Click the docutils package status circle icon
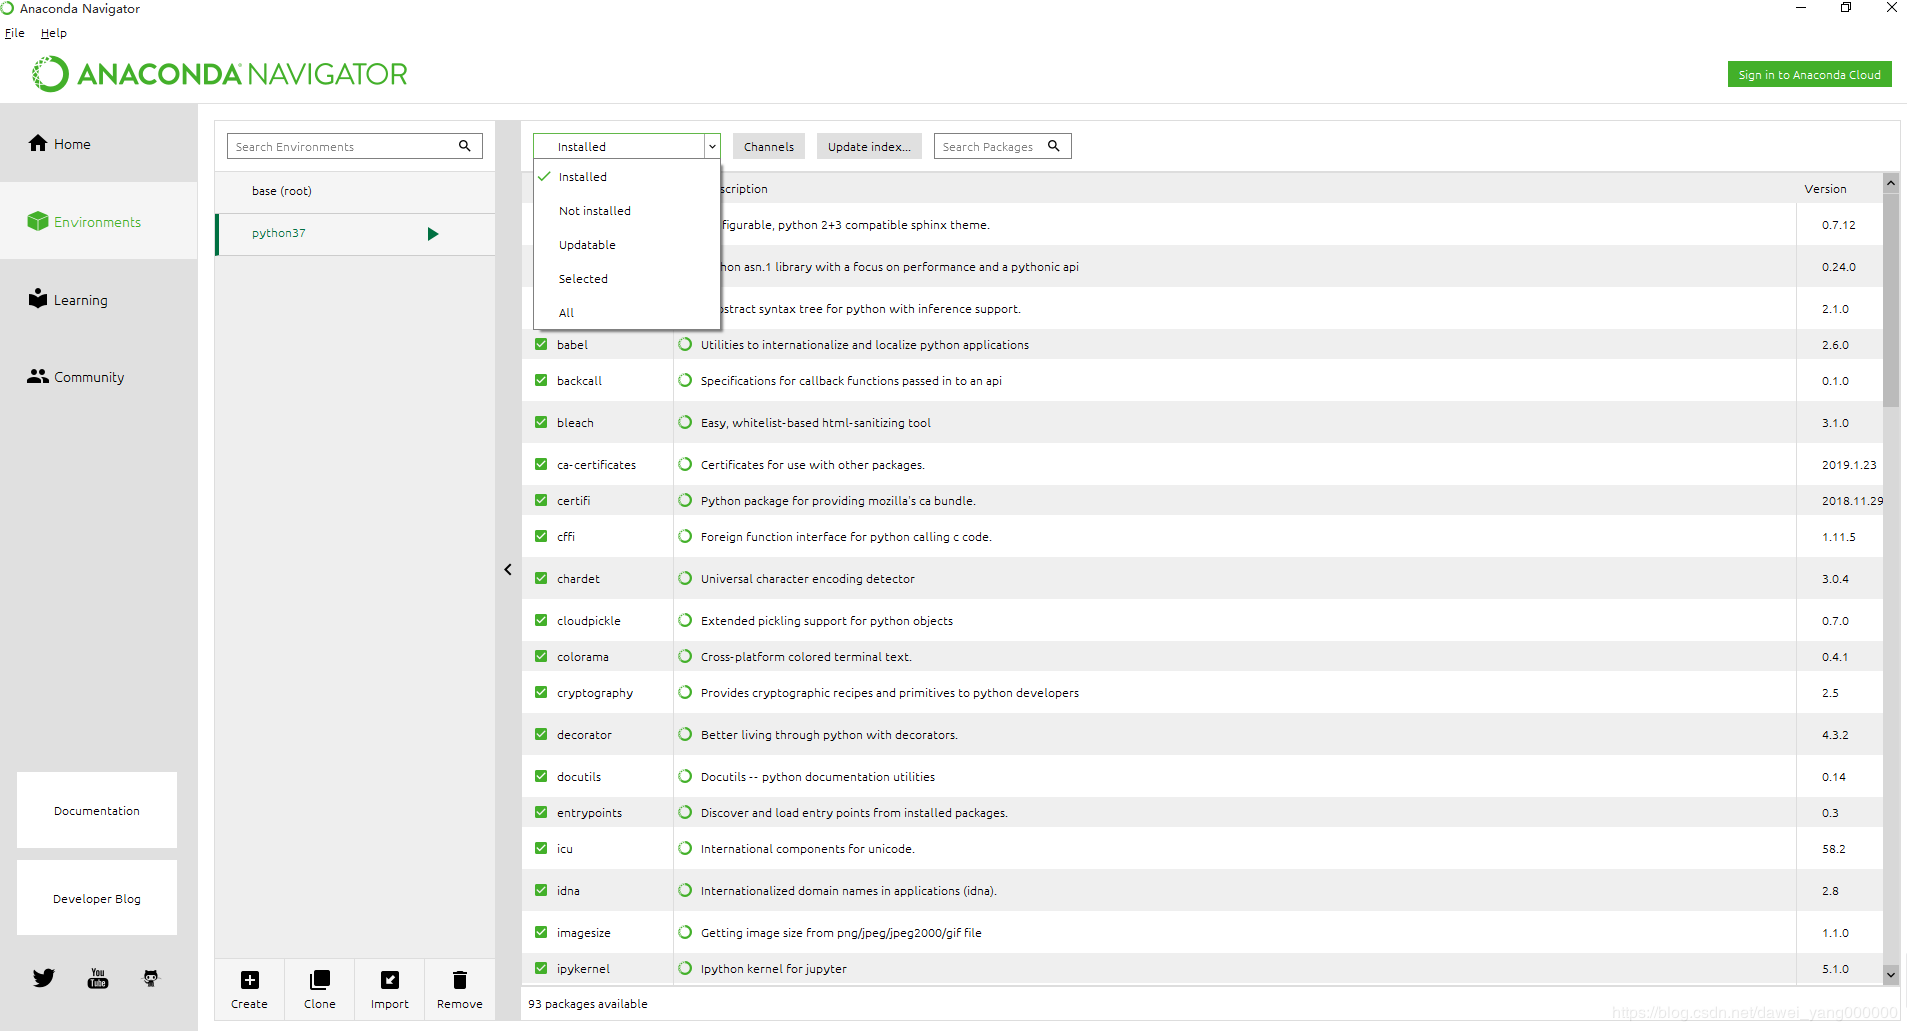The width and height of the screenshot is (1907, 1031). click(x=685, y=777)
